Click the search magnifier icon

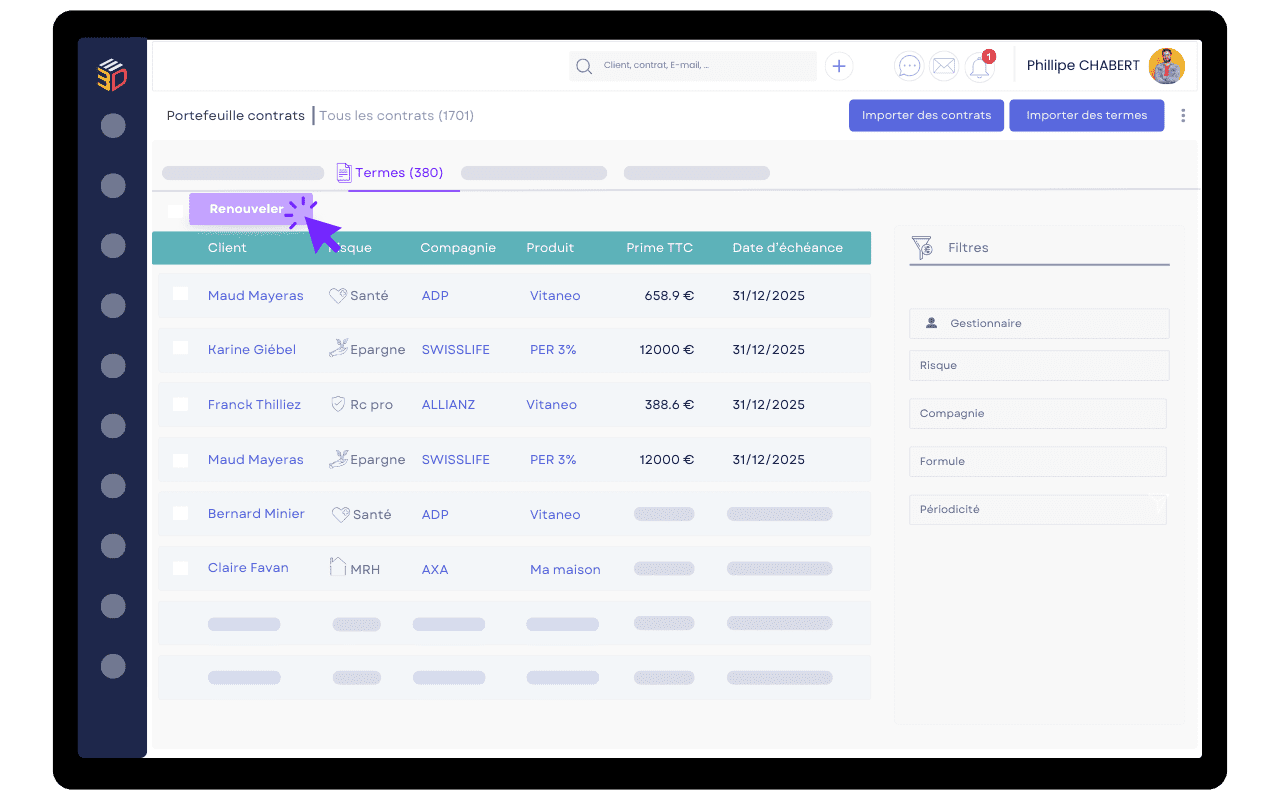[x=584, y=66]
